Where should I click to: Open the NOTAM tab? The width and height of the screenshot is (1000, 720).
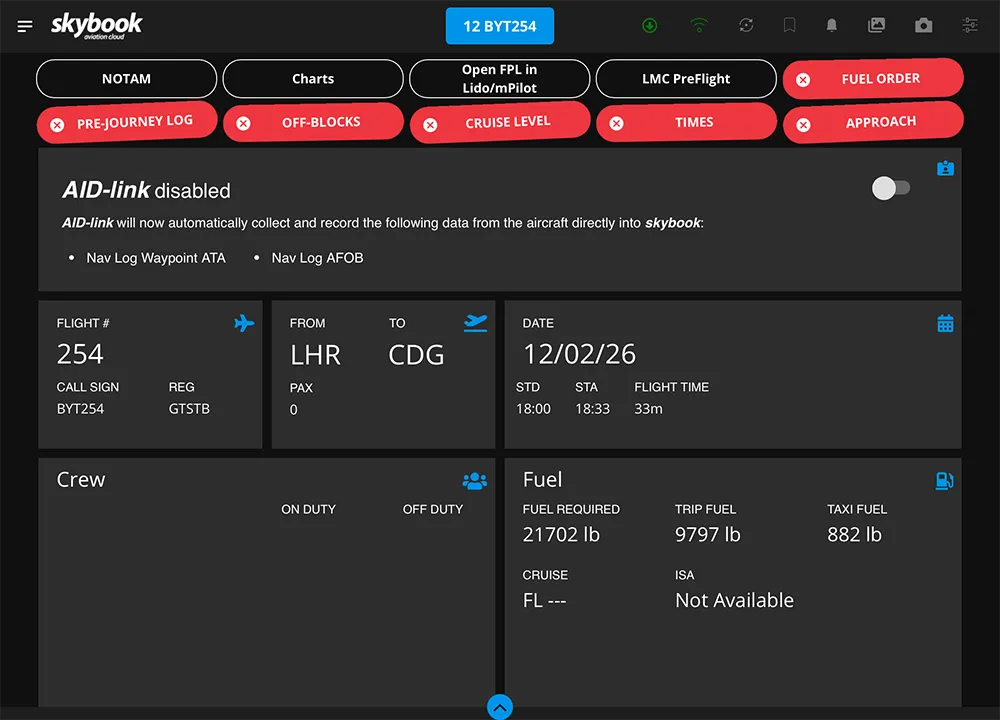[126, 79]
